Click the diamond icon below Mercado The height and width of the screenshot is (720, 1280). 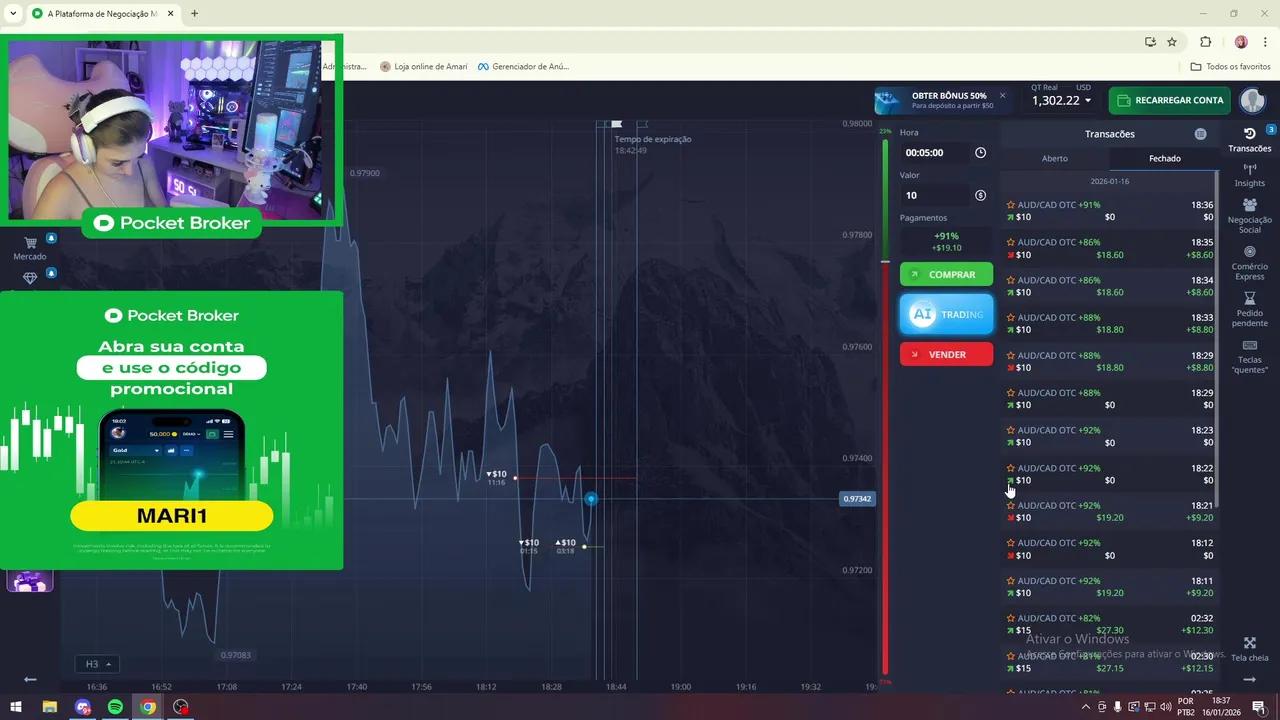tap(30, 278)
